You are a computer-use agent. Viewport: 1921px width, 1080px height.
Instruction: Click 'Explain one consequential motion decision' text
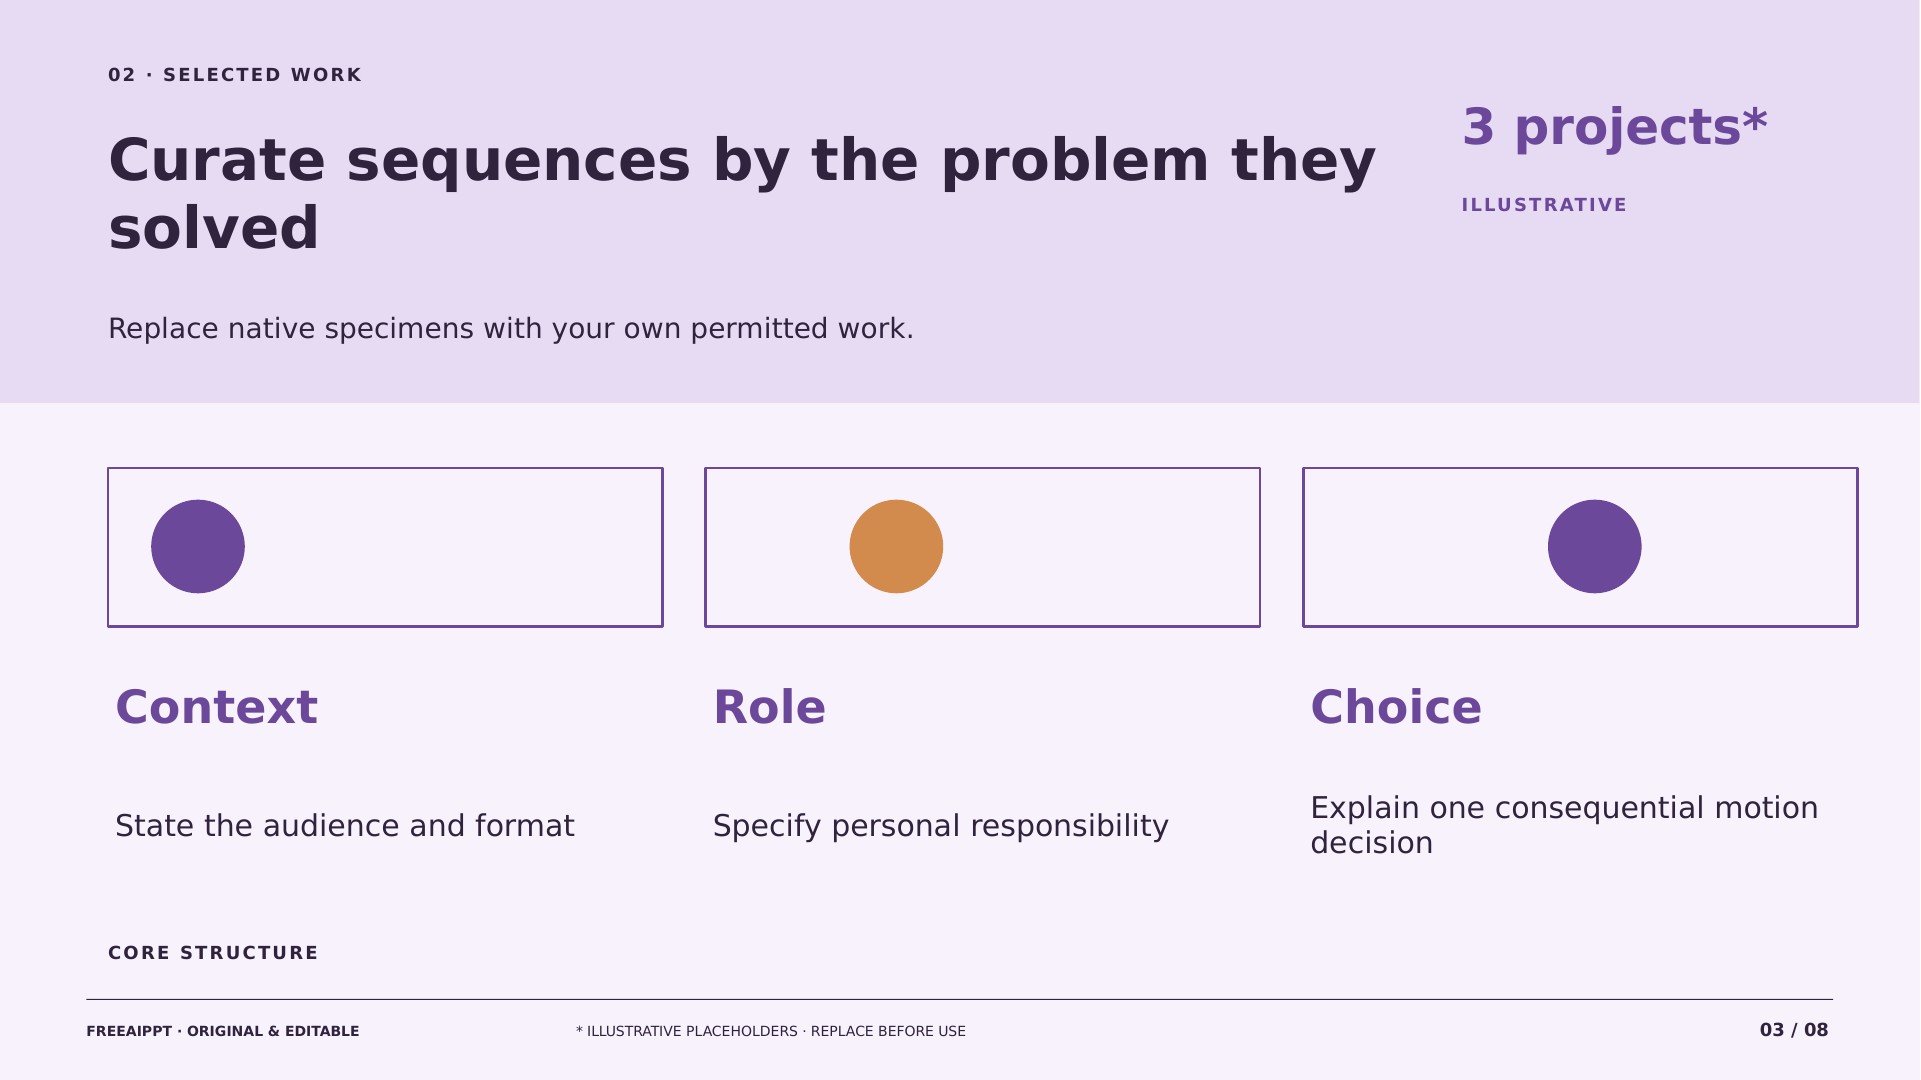point(1564,826)
